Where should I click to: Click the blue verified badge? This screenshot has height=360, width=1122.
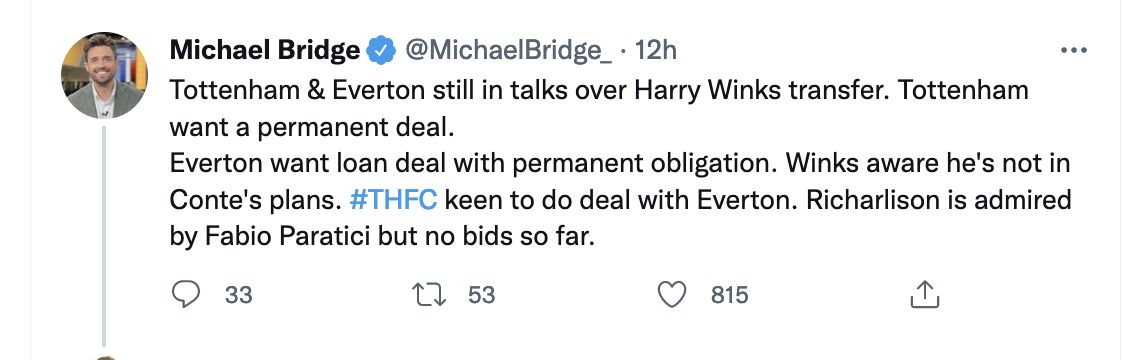tap(380, 50)
